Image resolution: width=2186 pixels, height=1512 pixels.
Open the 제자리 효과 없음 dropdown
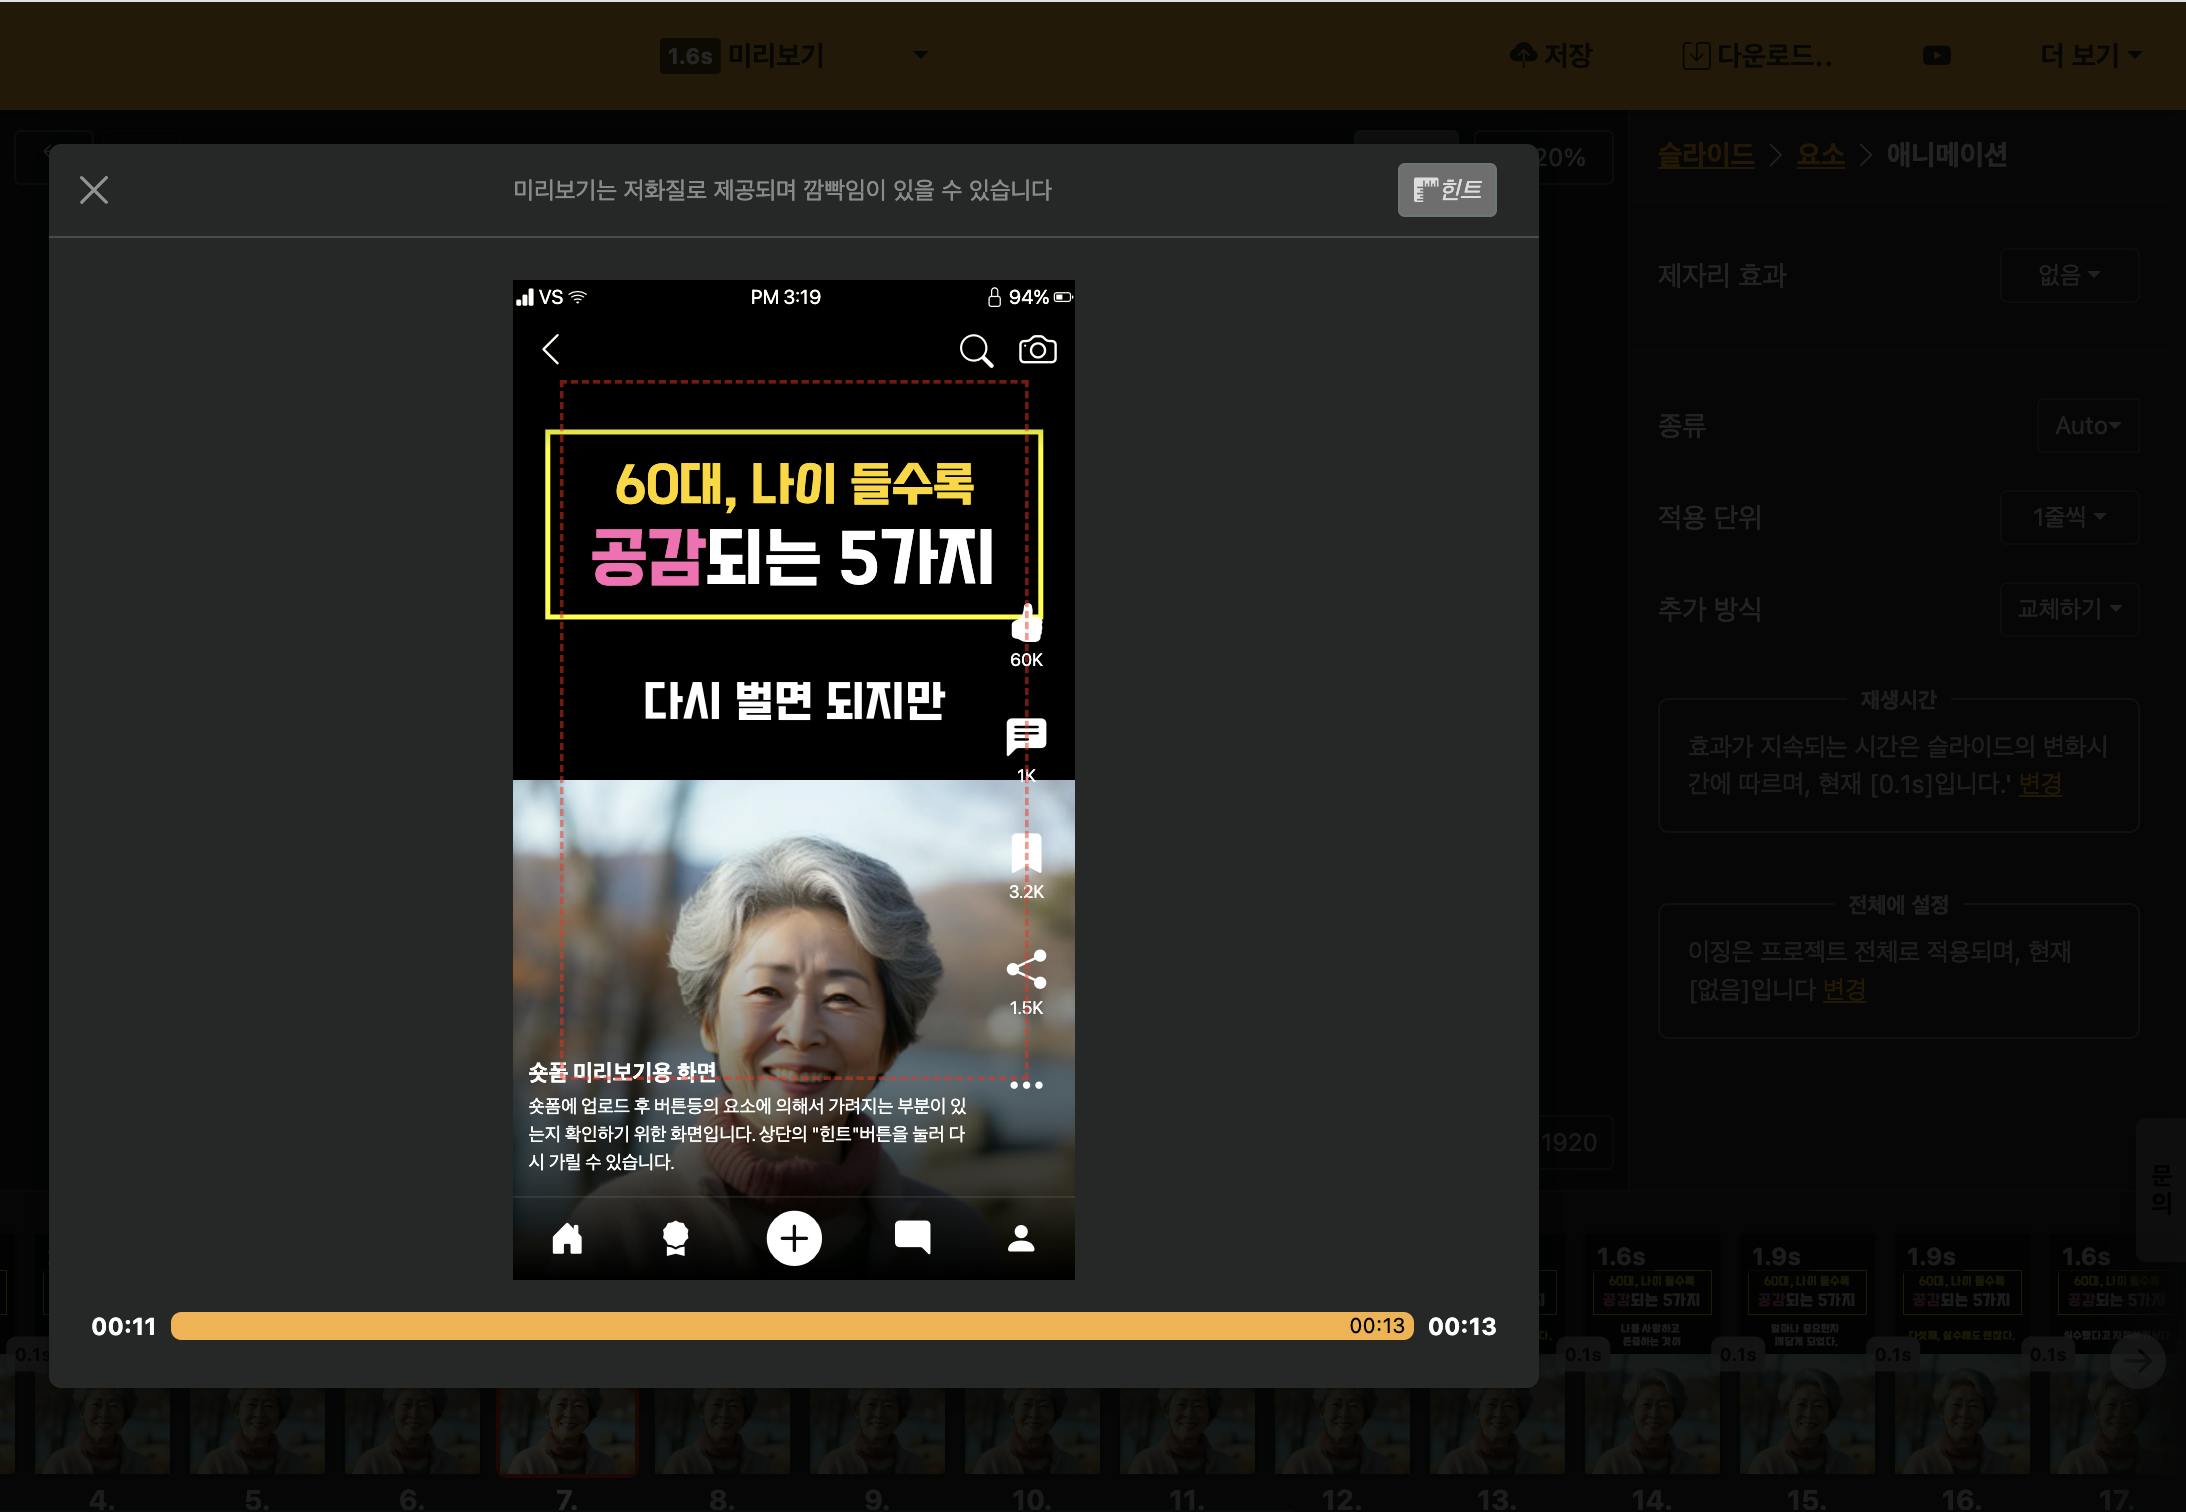2068,275
